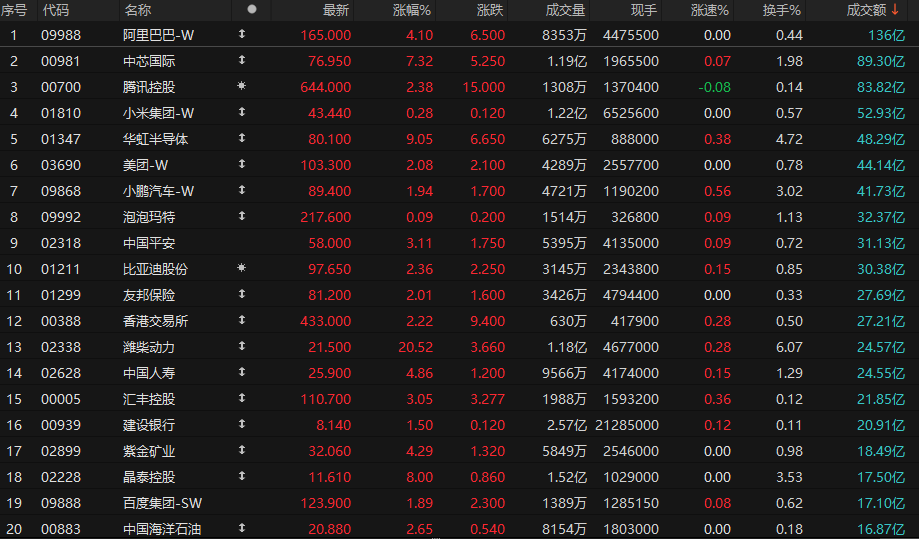Select the 腾讯控股 stock name

coord(149,87)
